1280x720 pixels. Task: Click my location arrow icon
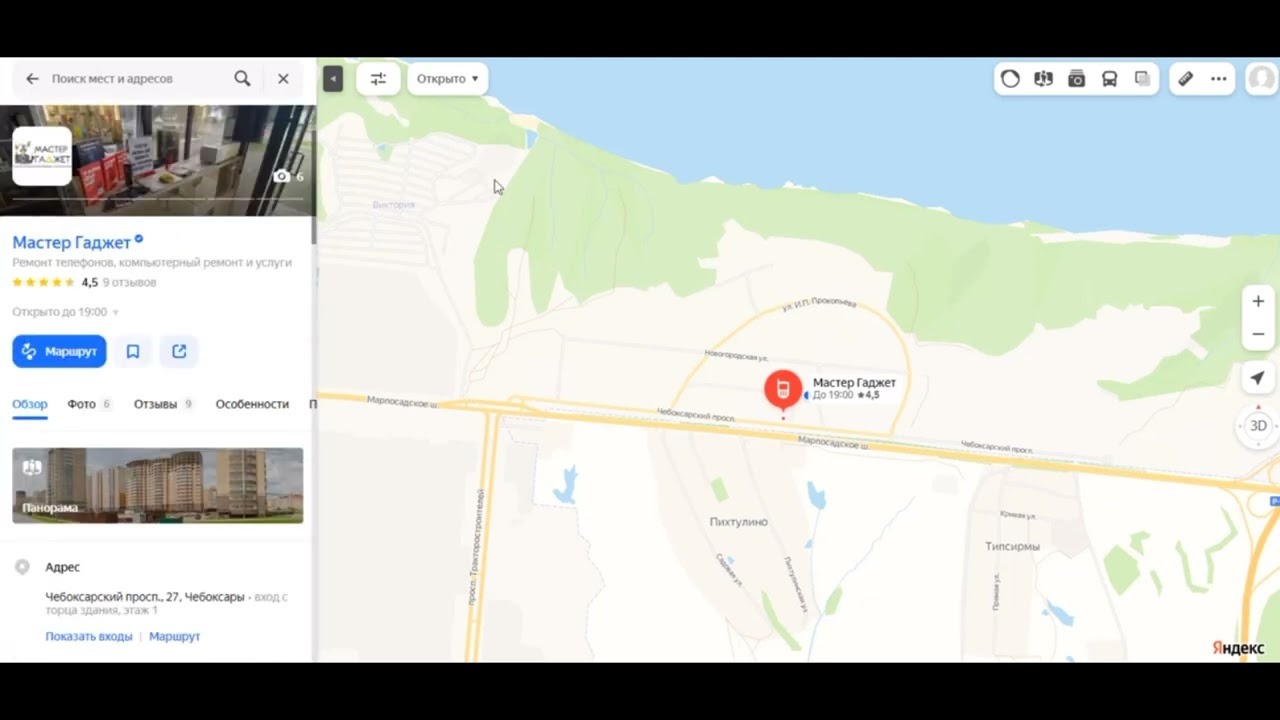tap(1258, 377)
